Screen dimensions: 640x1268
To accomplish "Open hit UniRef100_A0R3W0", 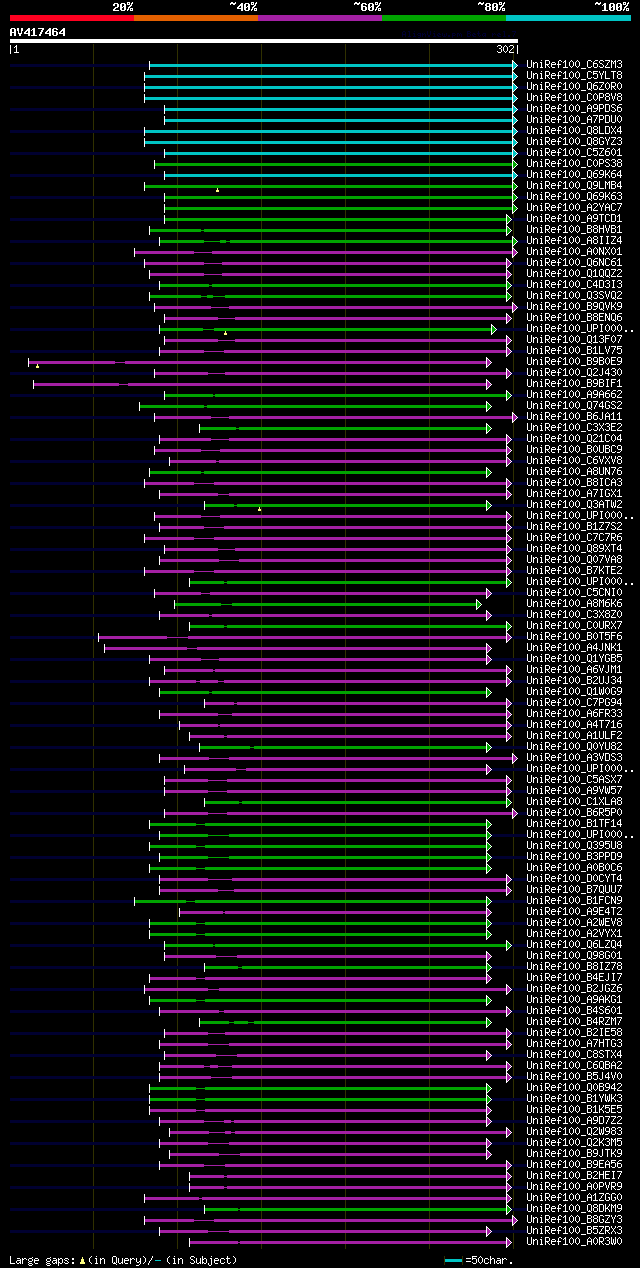I will click(574, 1241).
